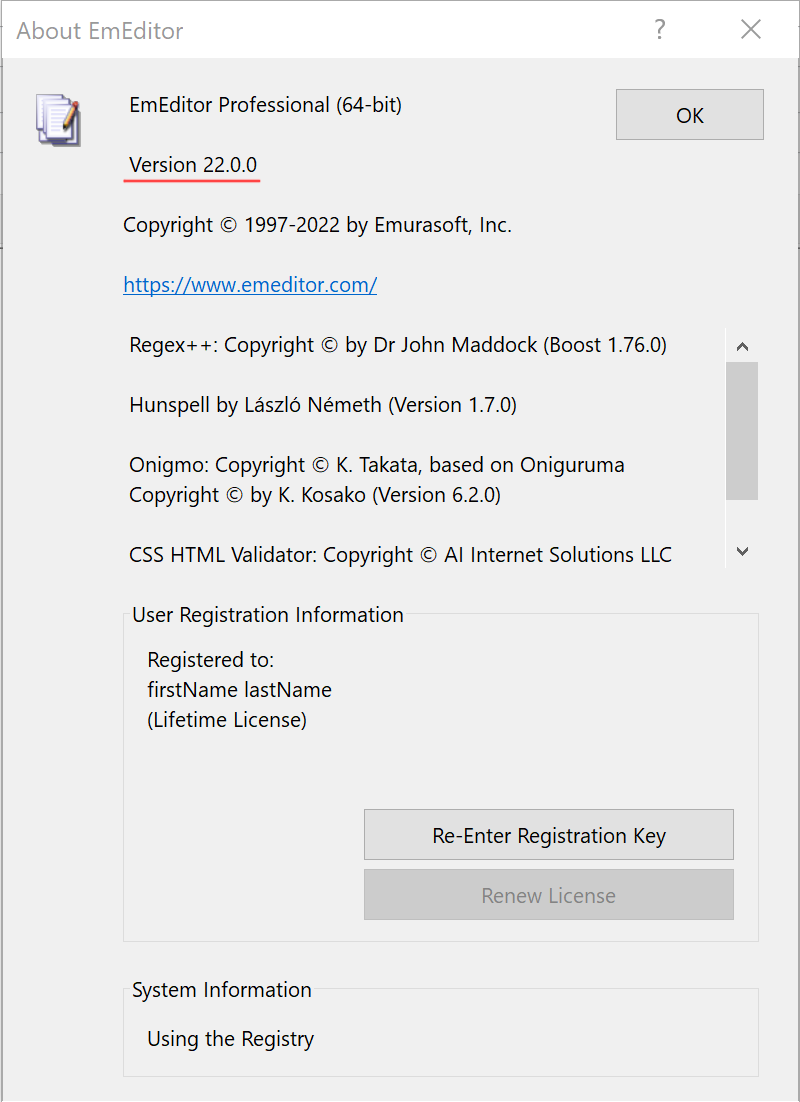Image resolution: width=800 pixels, height=1102 pixels.
Task: Click EmEditor Professional (64-bit) title text
Action: [x=265, y=105]
